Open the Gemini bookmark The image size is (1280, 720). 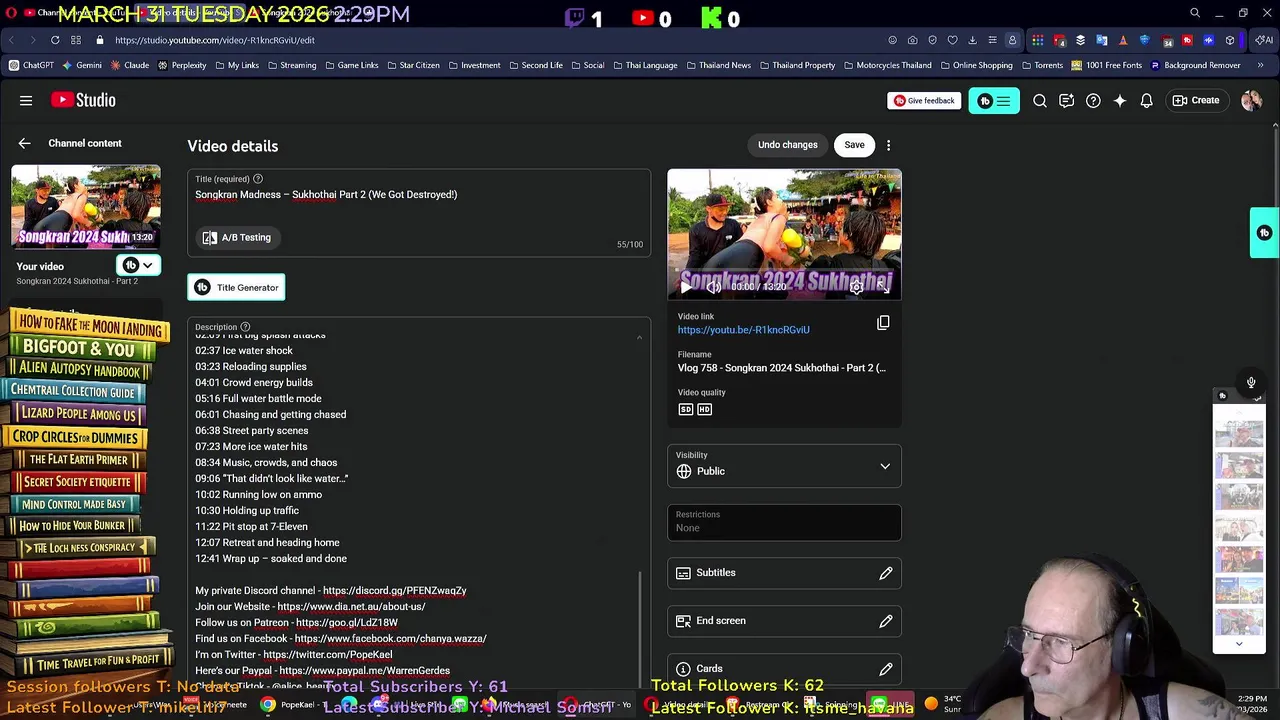tap(82, 65)
